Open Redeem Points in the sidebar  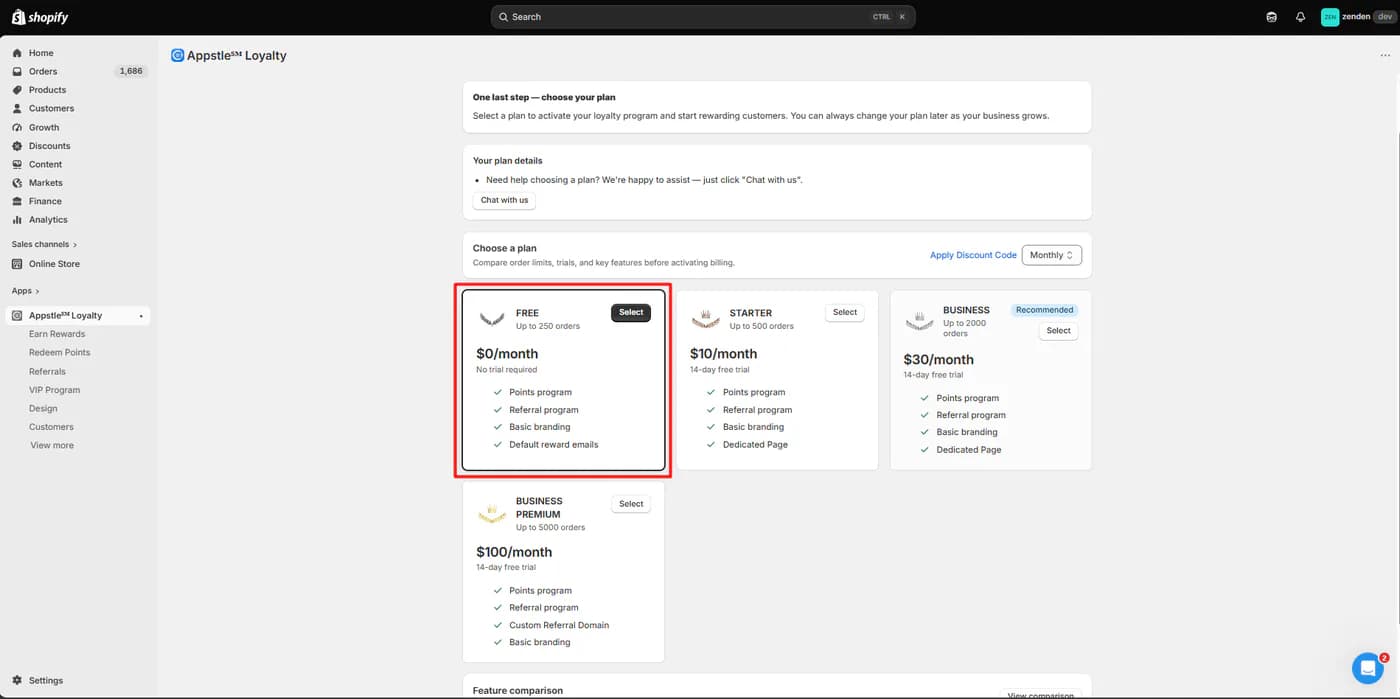point(60,352)
